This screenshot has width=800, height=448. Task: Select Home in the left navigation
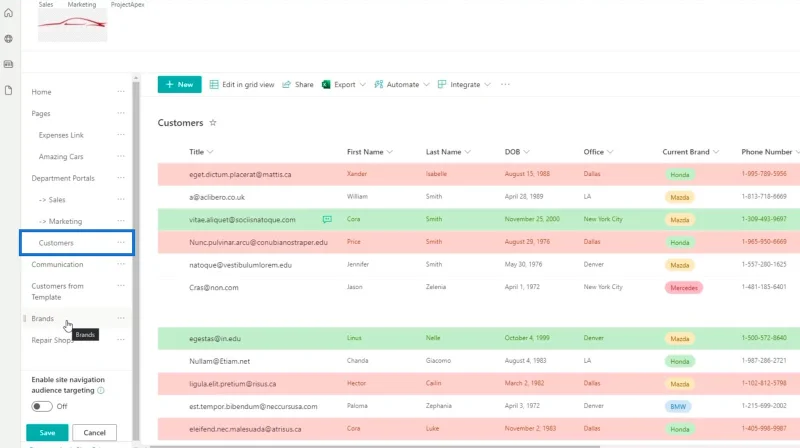(x=41, y=92)
